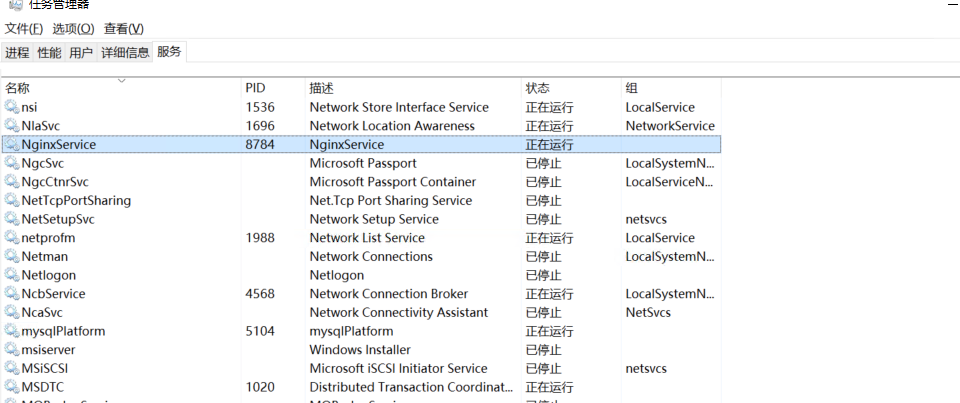Click the gear icon of NgcSvc

pyautogui.click(x=12, y=163)
